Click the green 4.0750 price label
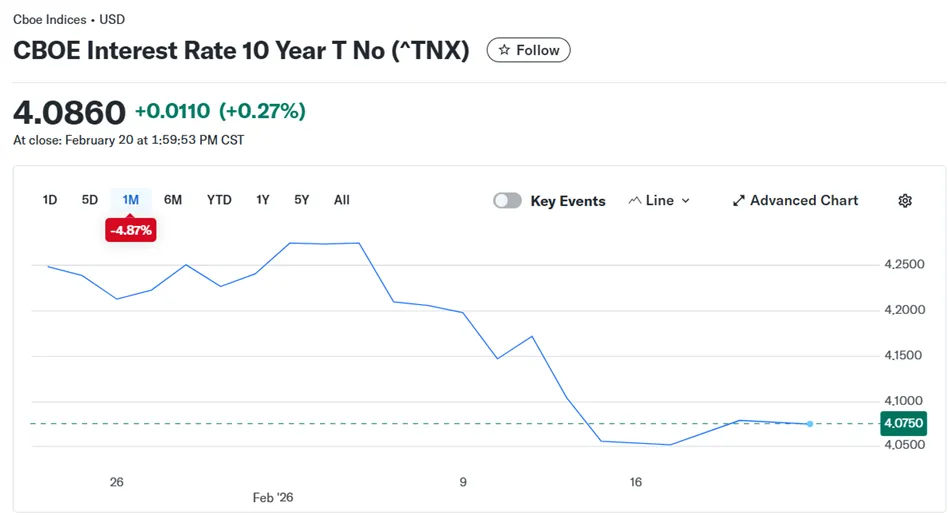Viewport: 948px width, 515px height. 902,424
